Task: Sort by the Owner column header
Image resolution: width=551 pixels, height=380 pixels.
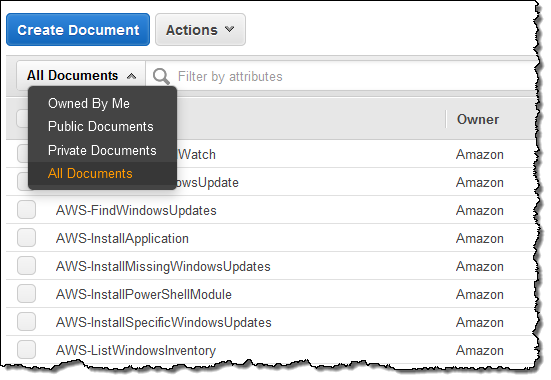Action: coord(478,120)
